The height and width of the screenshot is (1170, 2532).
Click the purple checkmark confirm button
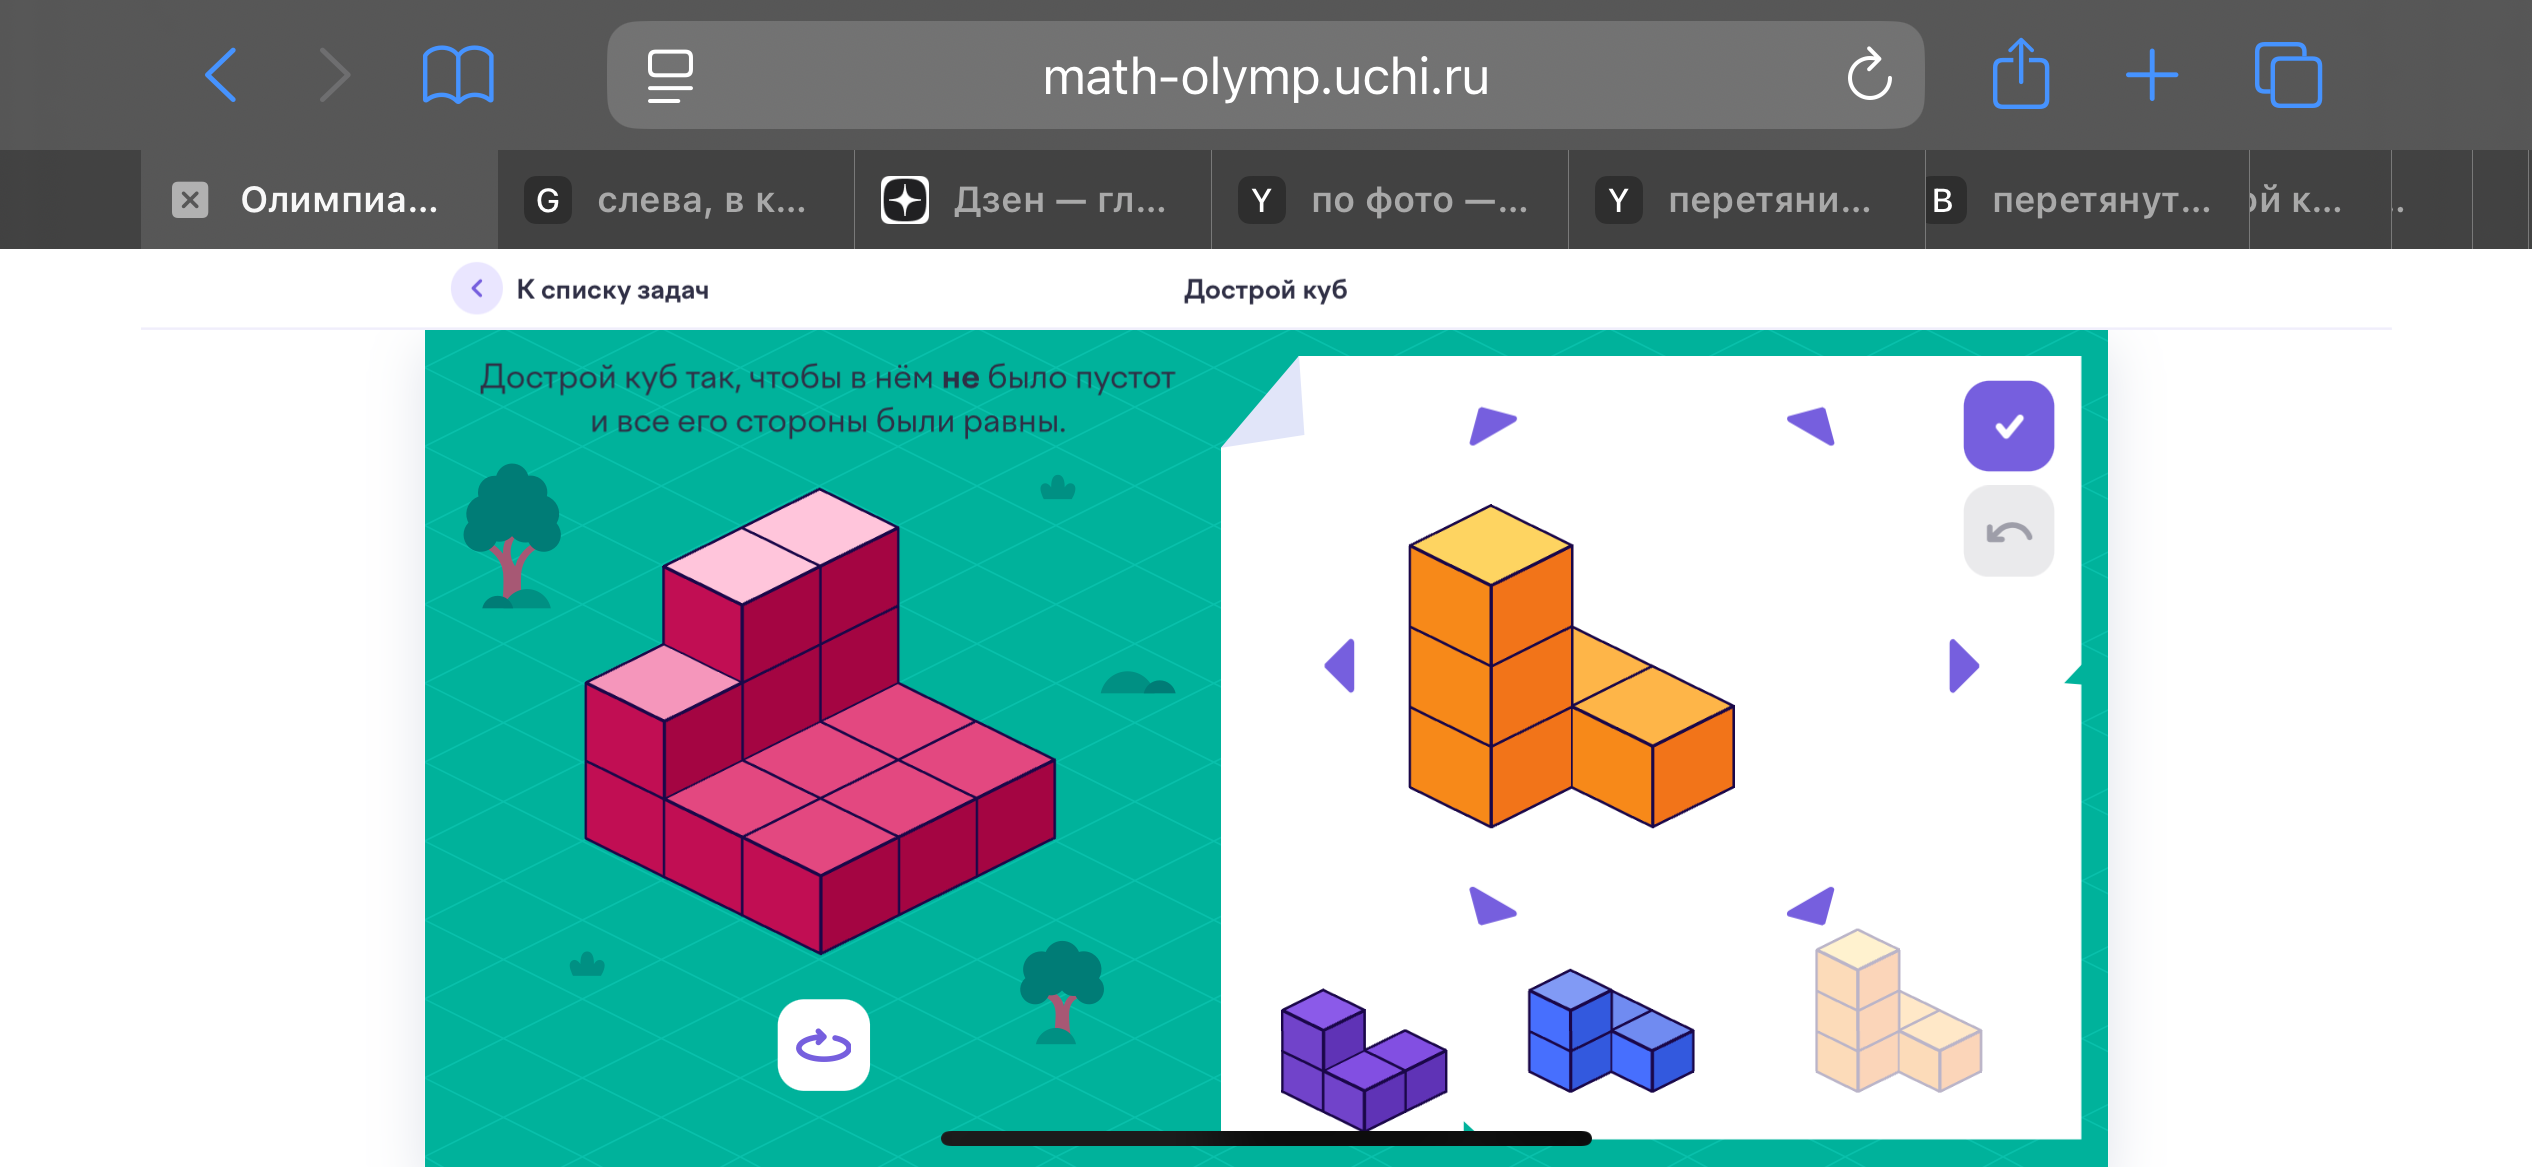tap(2008, 426)
